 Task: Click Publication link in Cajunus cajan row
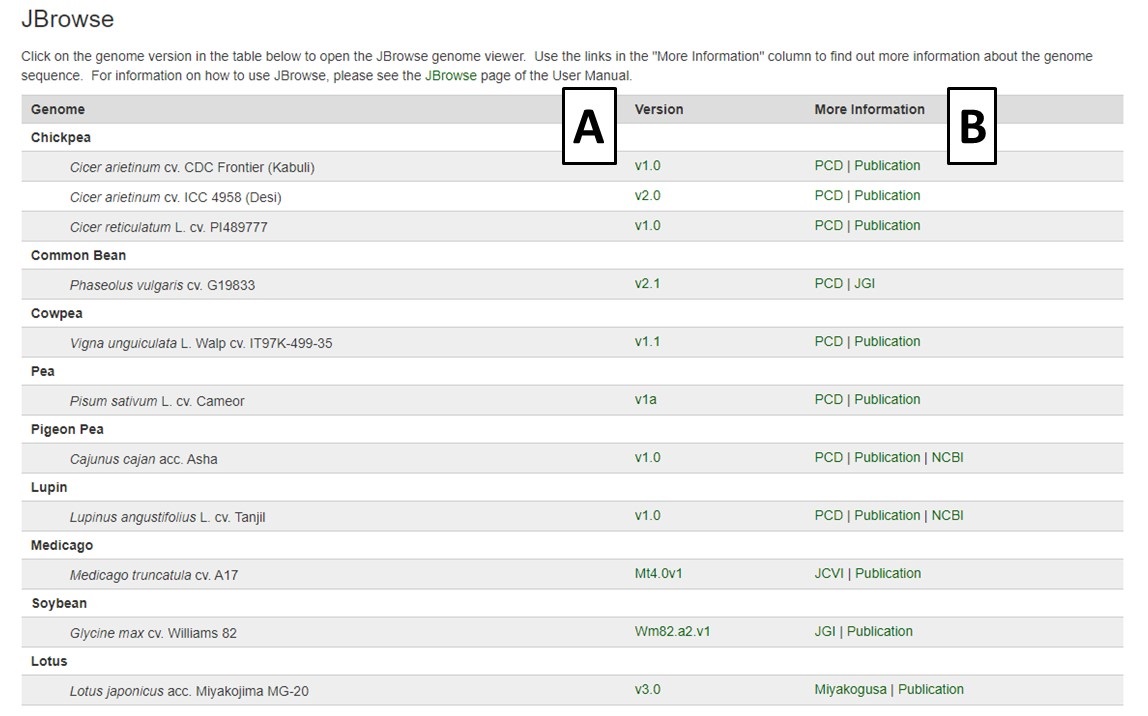pos(887,457)
